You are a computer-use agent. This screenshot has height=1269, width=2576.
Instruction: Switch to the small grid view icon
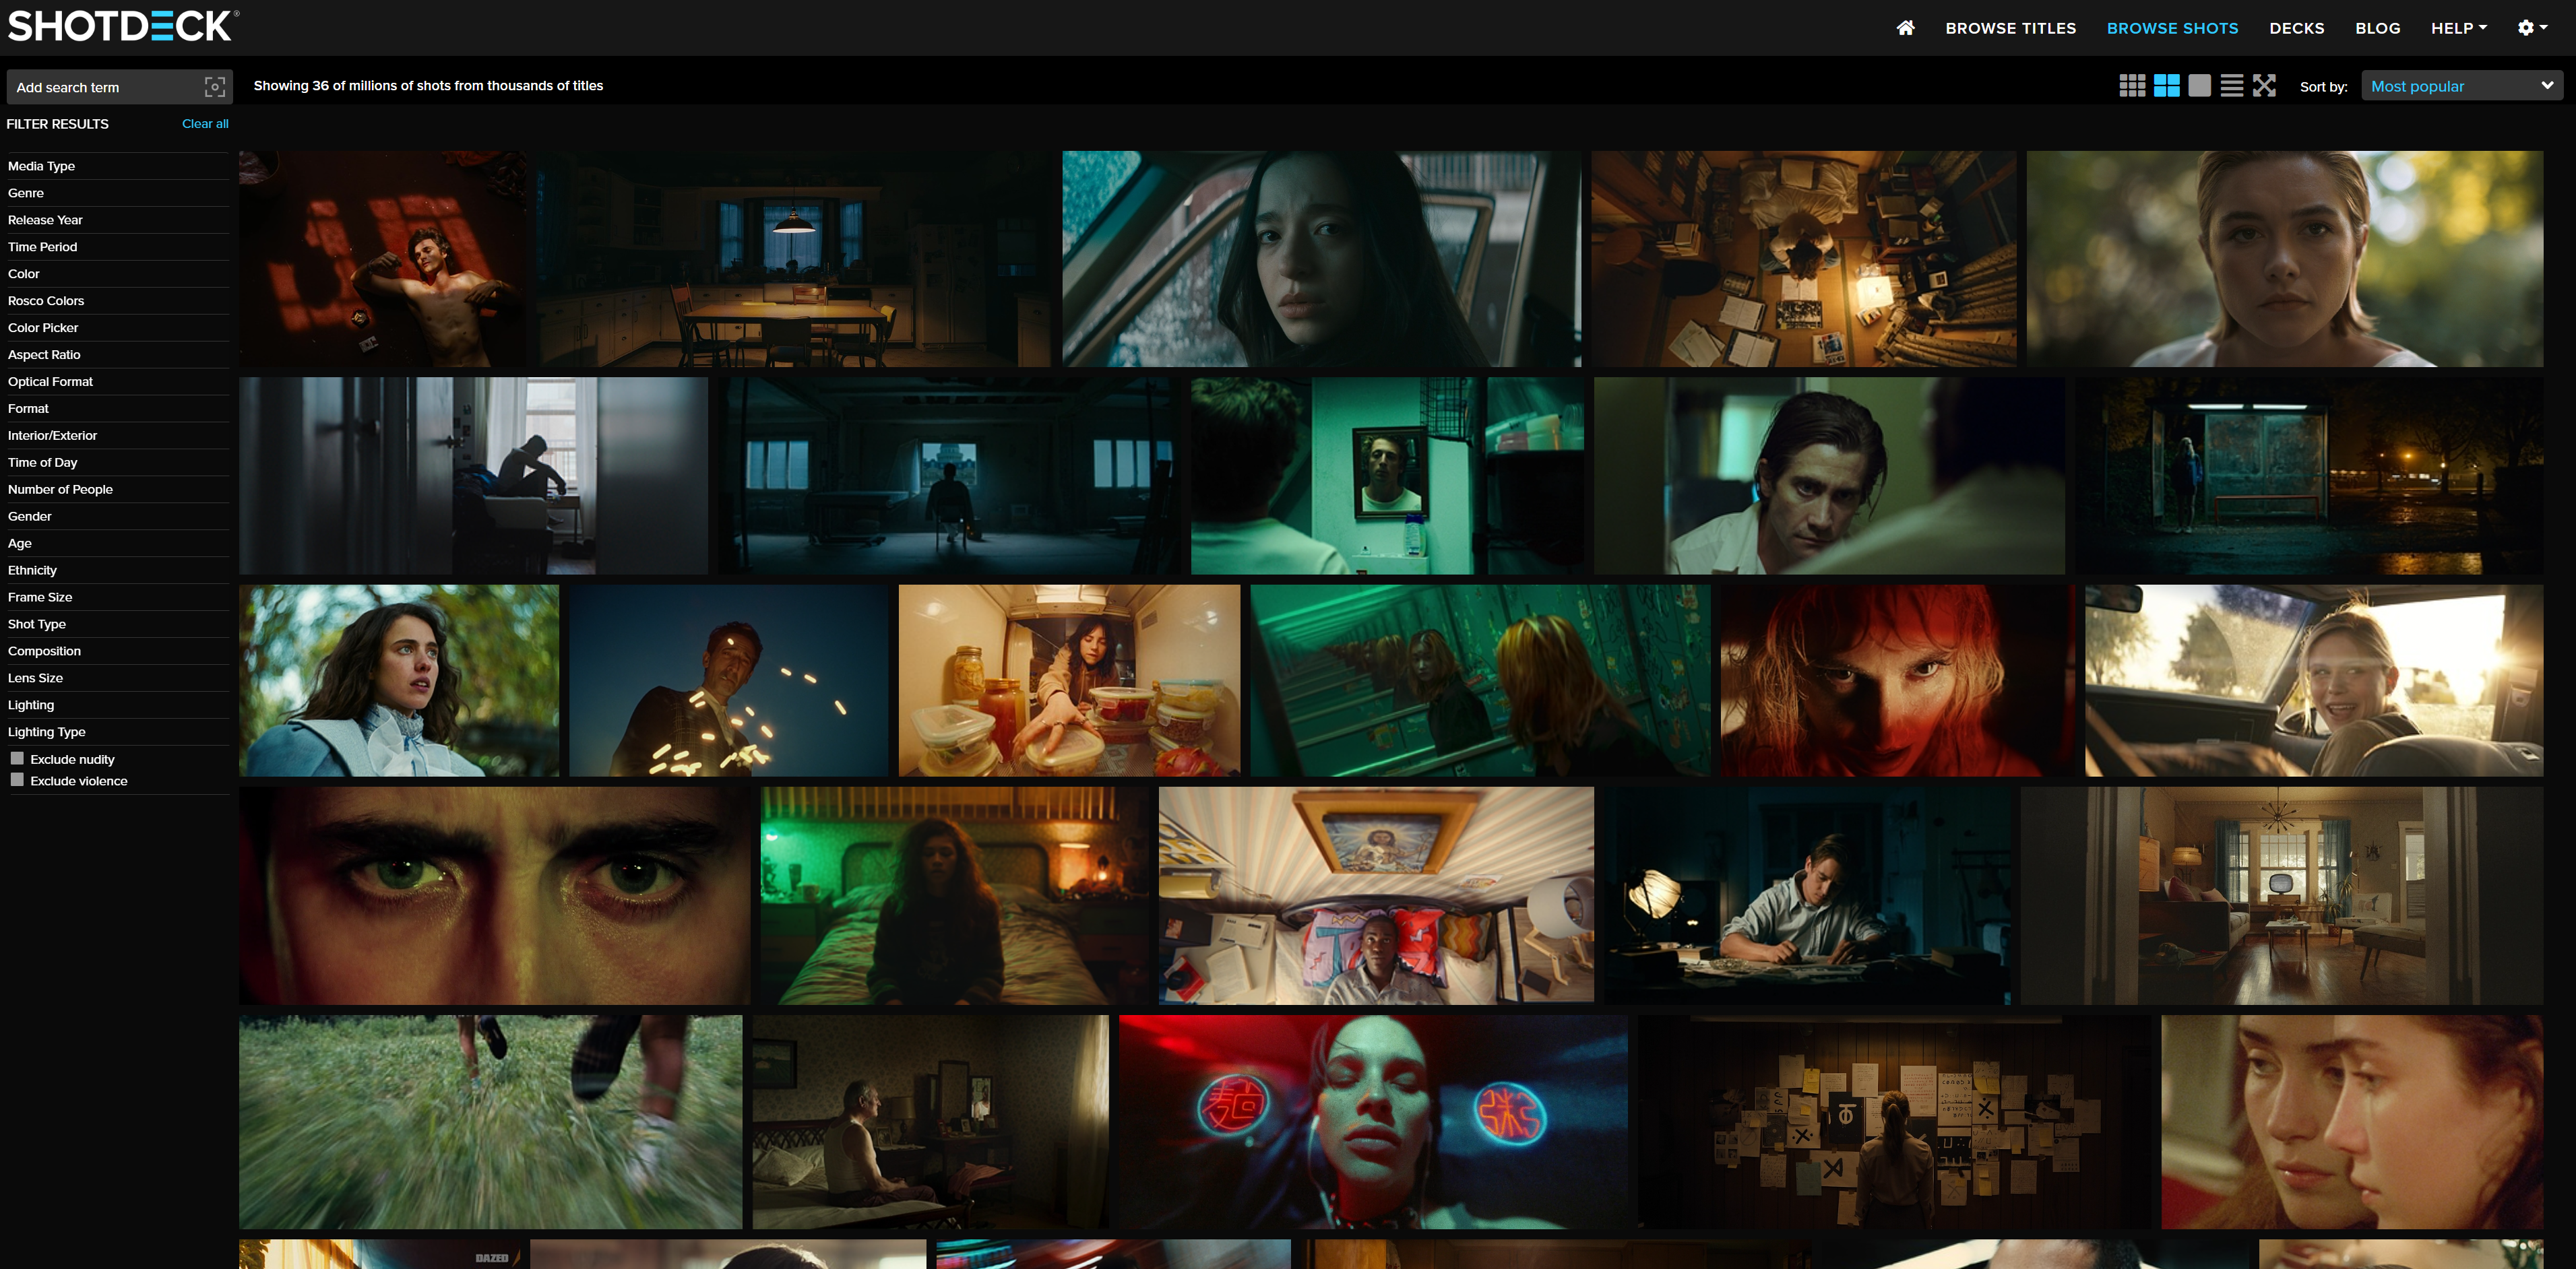tap(2132, 86)
